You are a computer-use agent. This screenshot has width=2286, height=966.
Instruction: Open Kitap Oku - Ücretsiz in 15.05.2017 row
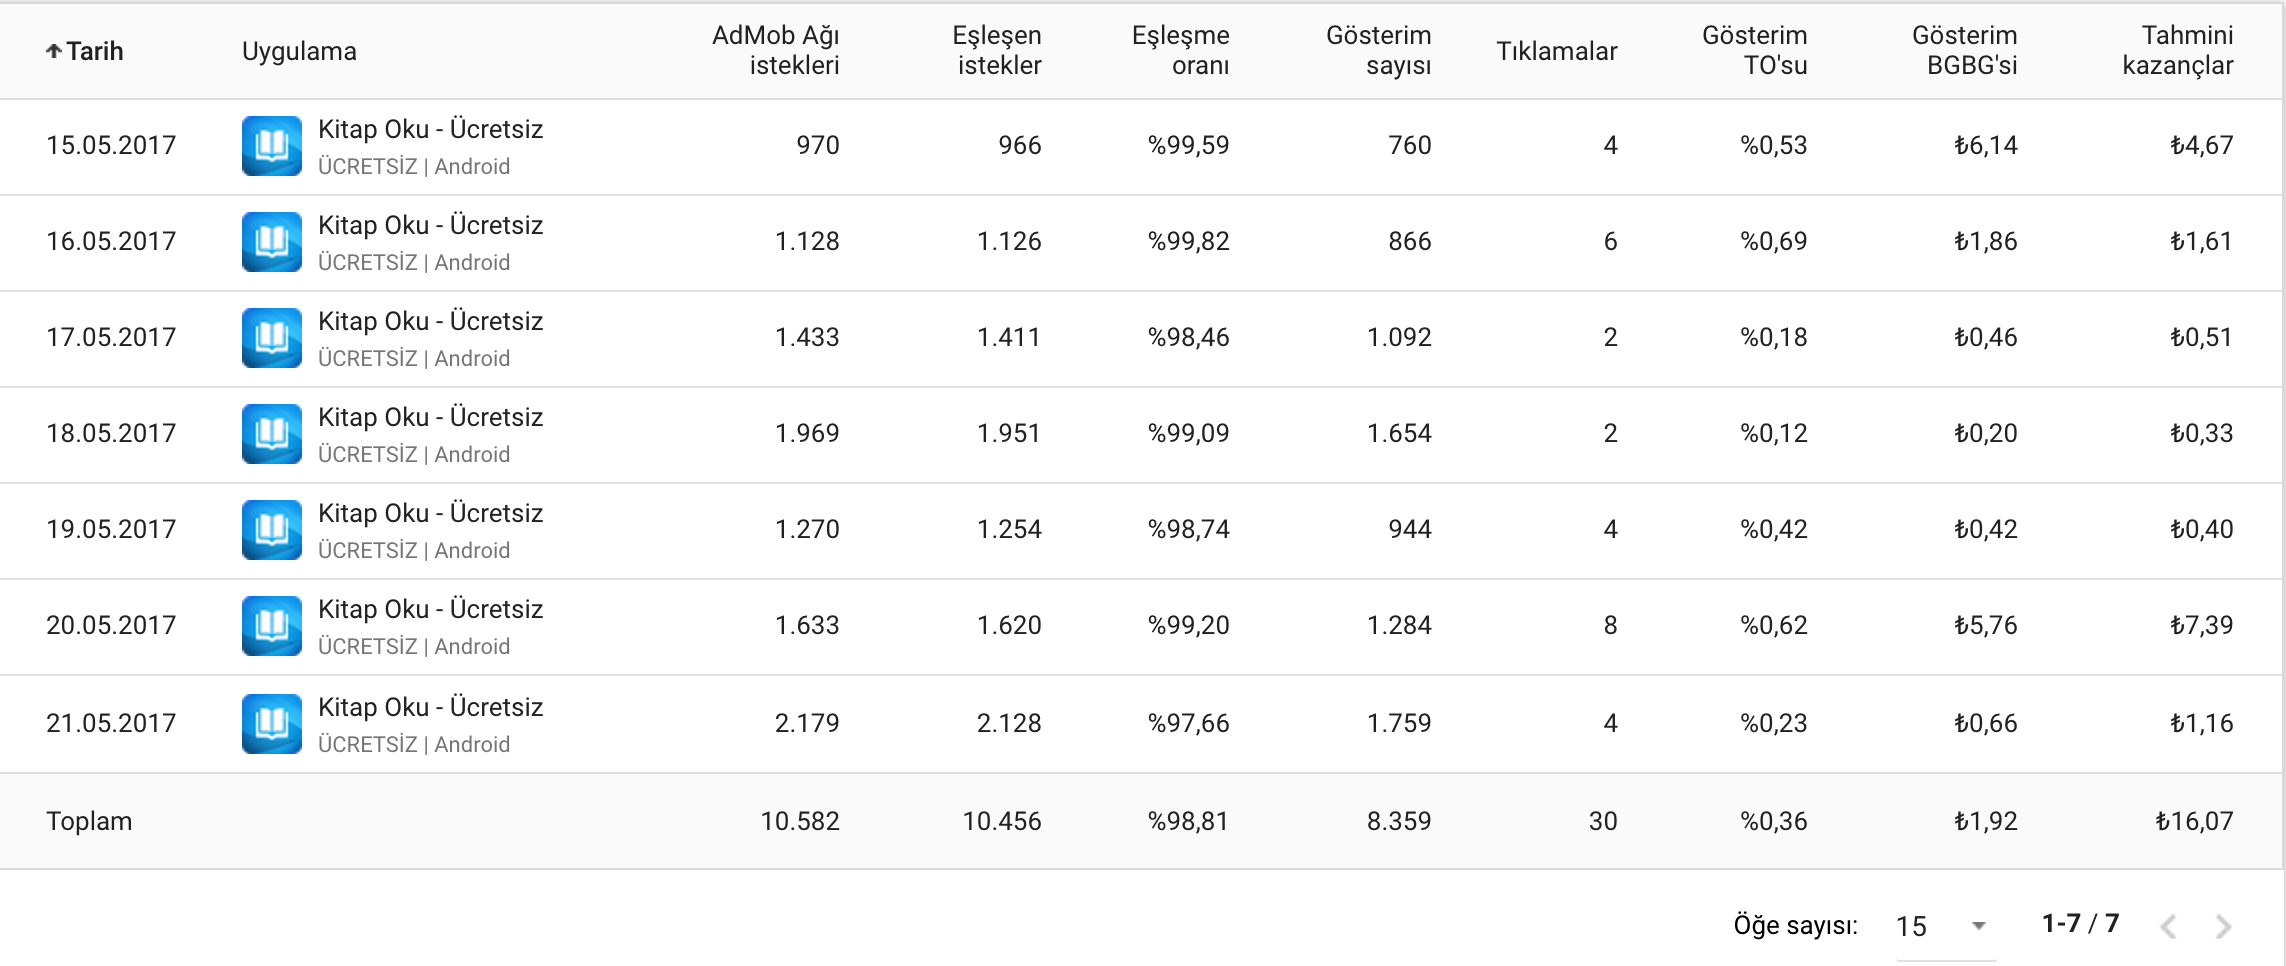pos(430,129)
